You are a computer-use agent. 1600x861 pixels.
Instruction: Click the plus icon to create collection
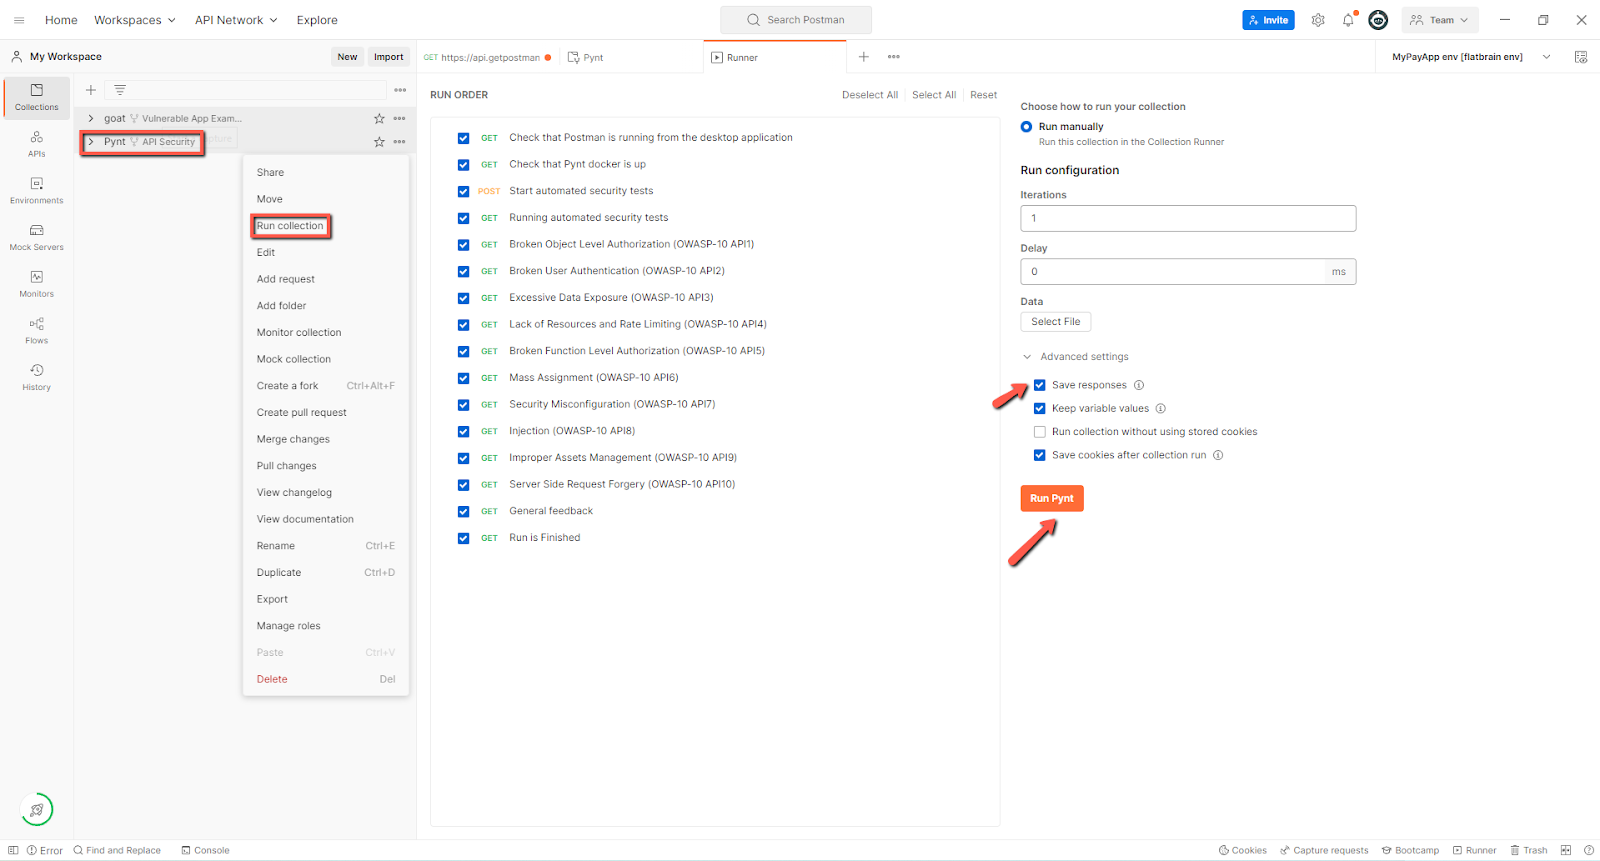[x=91, y=90]
